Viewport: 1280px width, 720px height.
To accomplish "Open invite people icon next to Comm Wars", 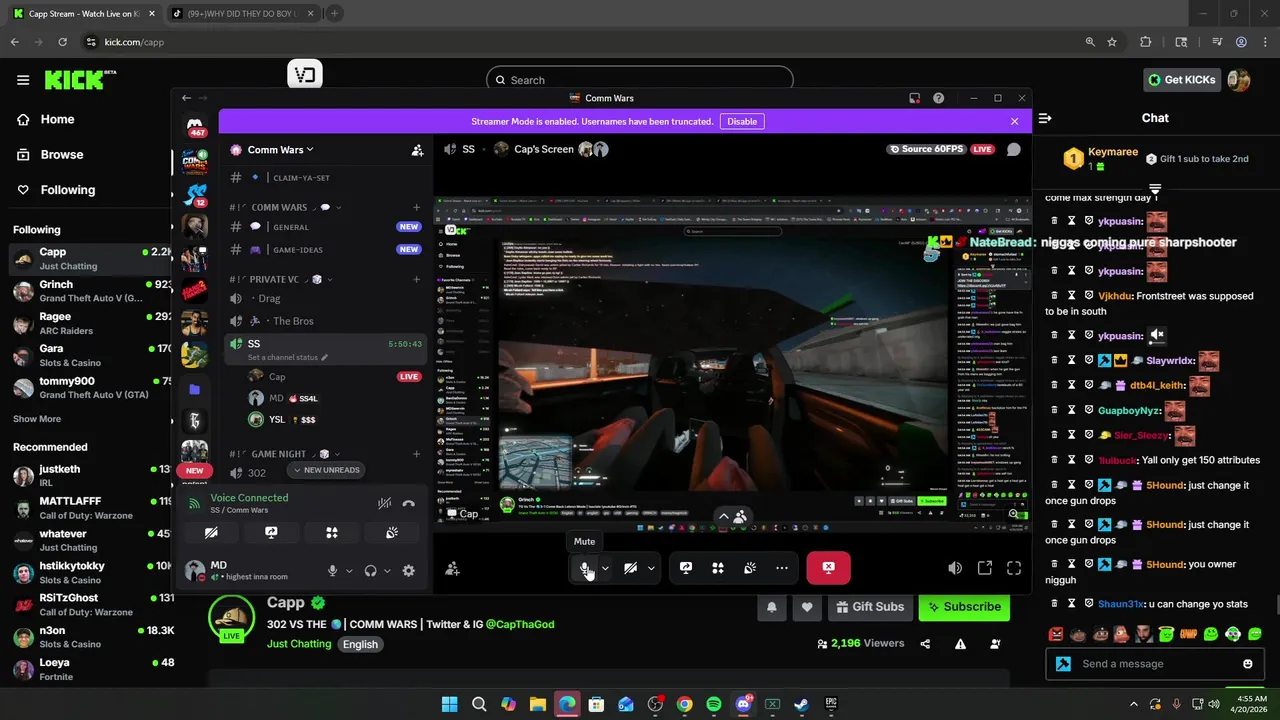I will point(417,150).
